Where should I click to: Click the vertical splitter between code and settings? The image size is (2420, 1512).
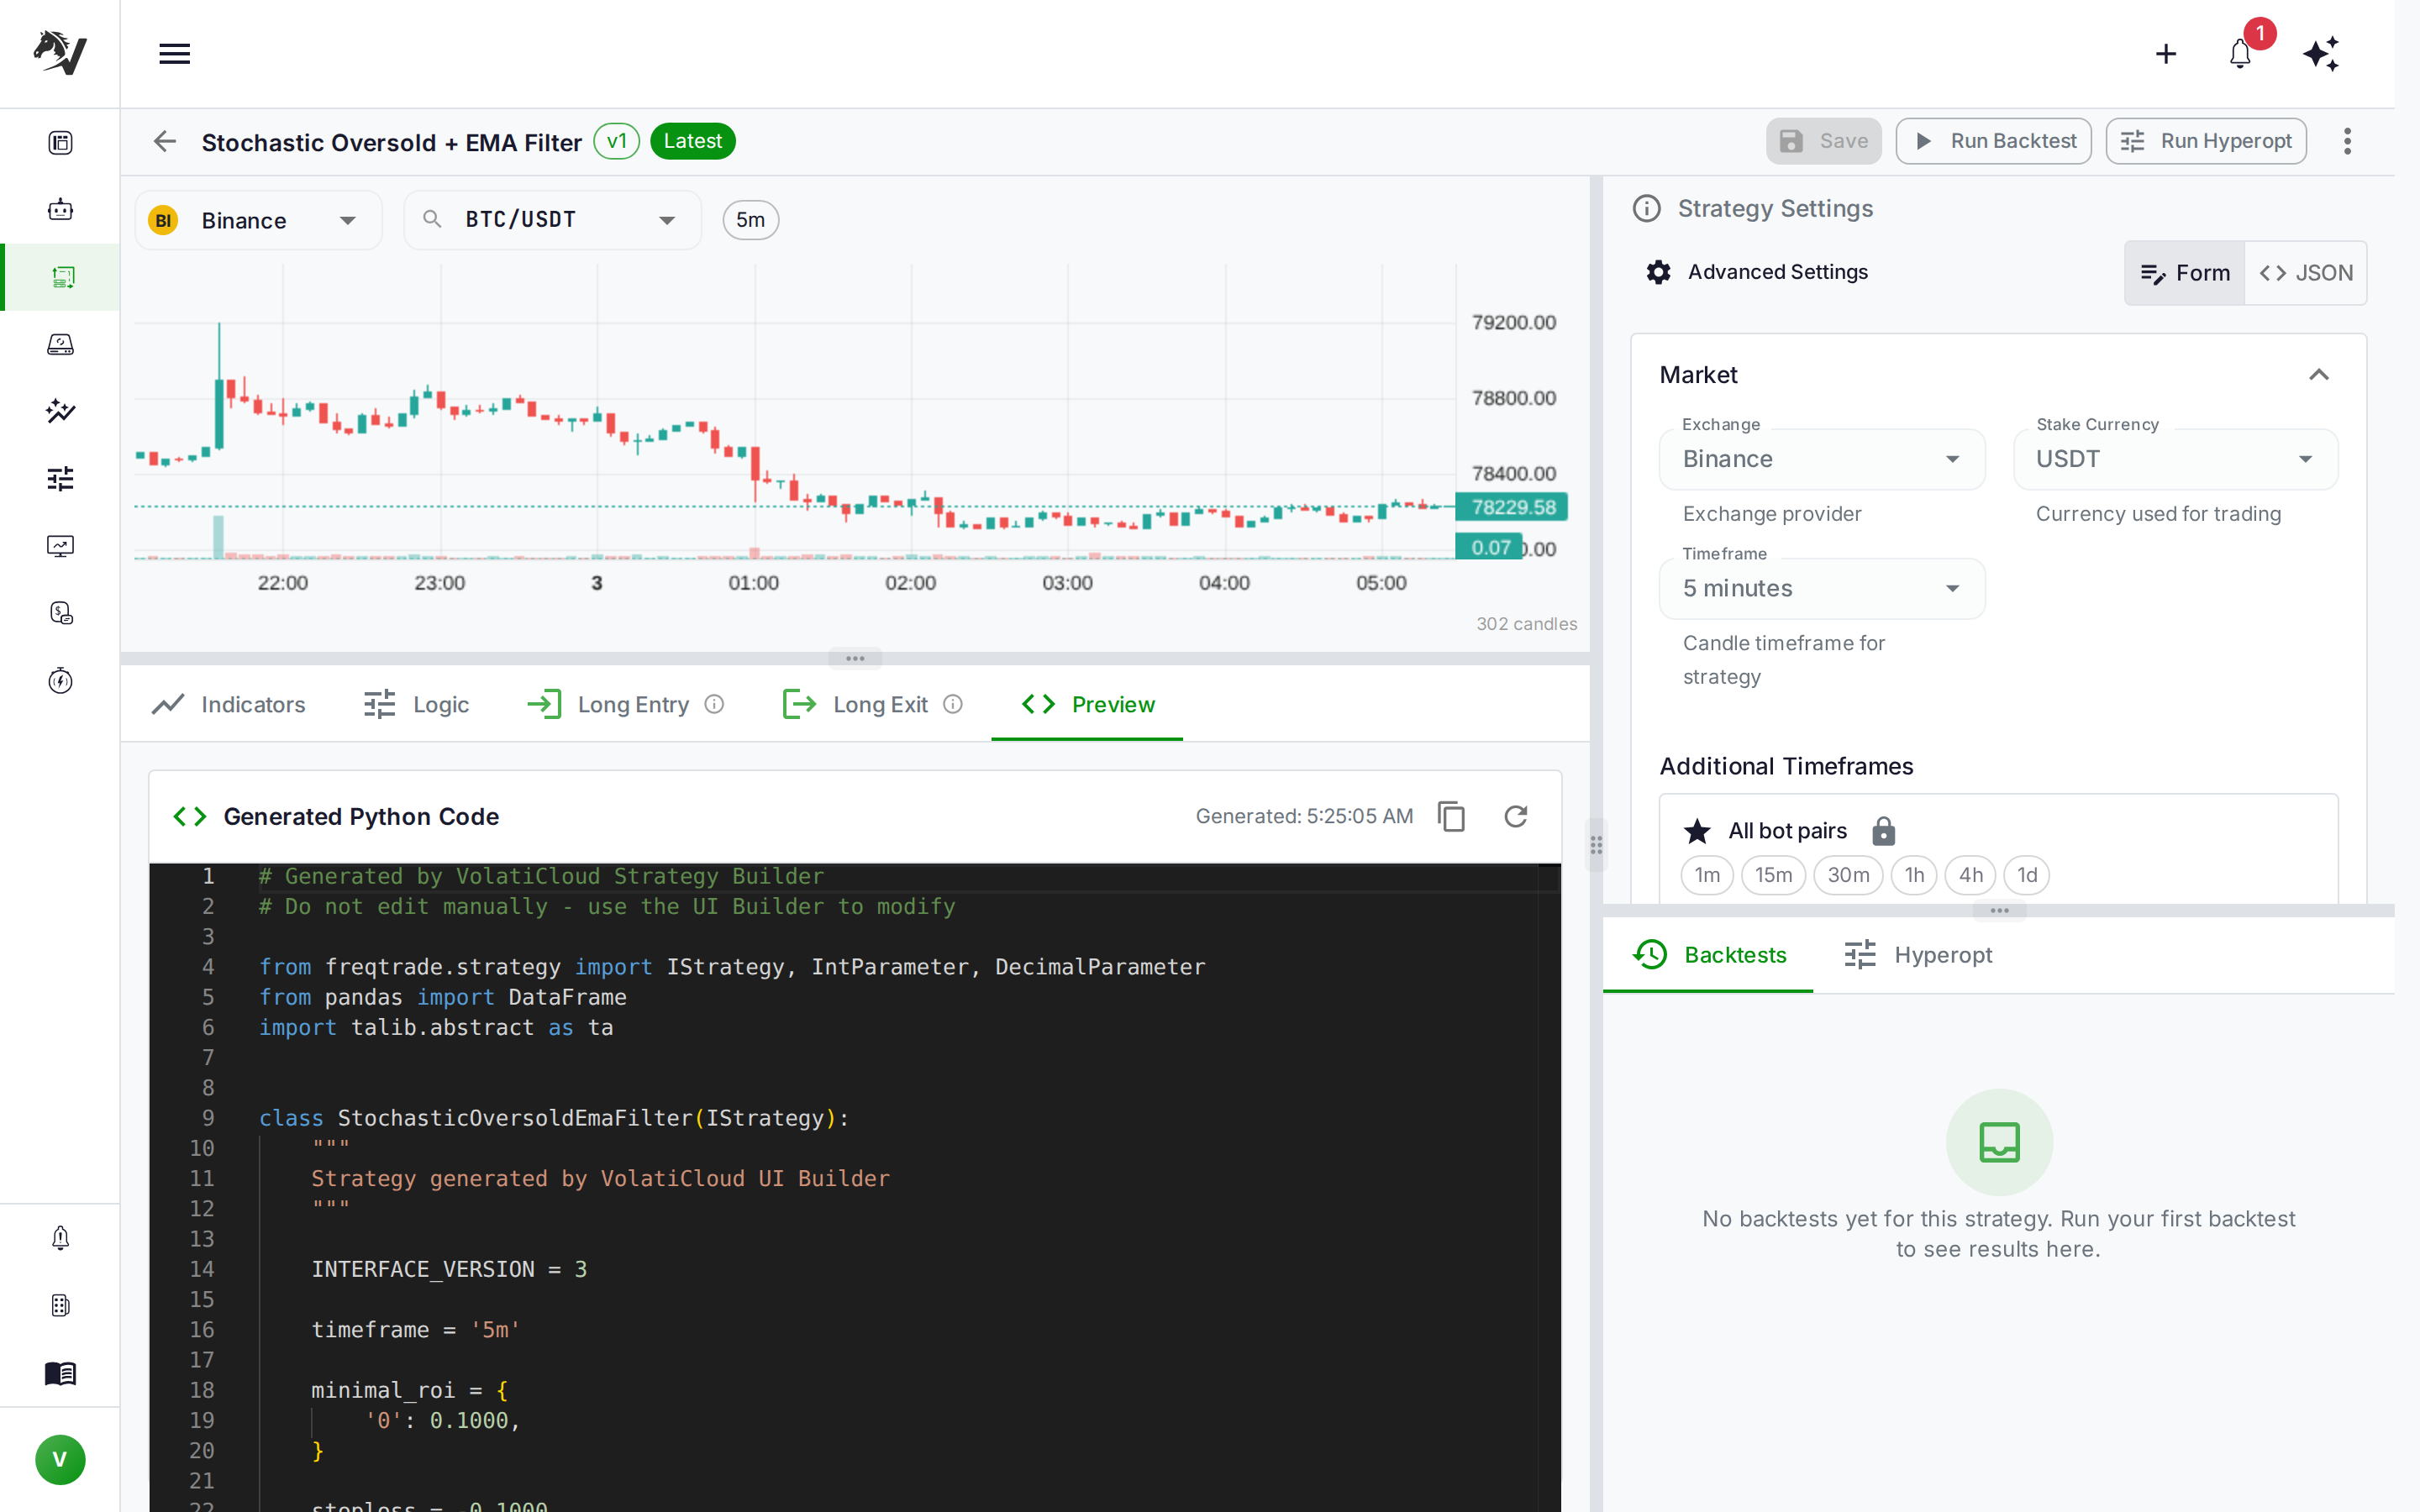[1596, 845]
